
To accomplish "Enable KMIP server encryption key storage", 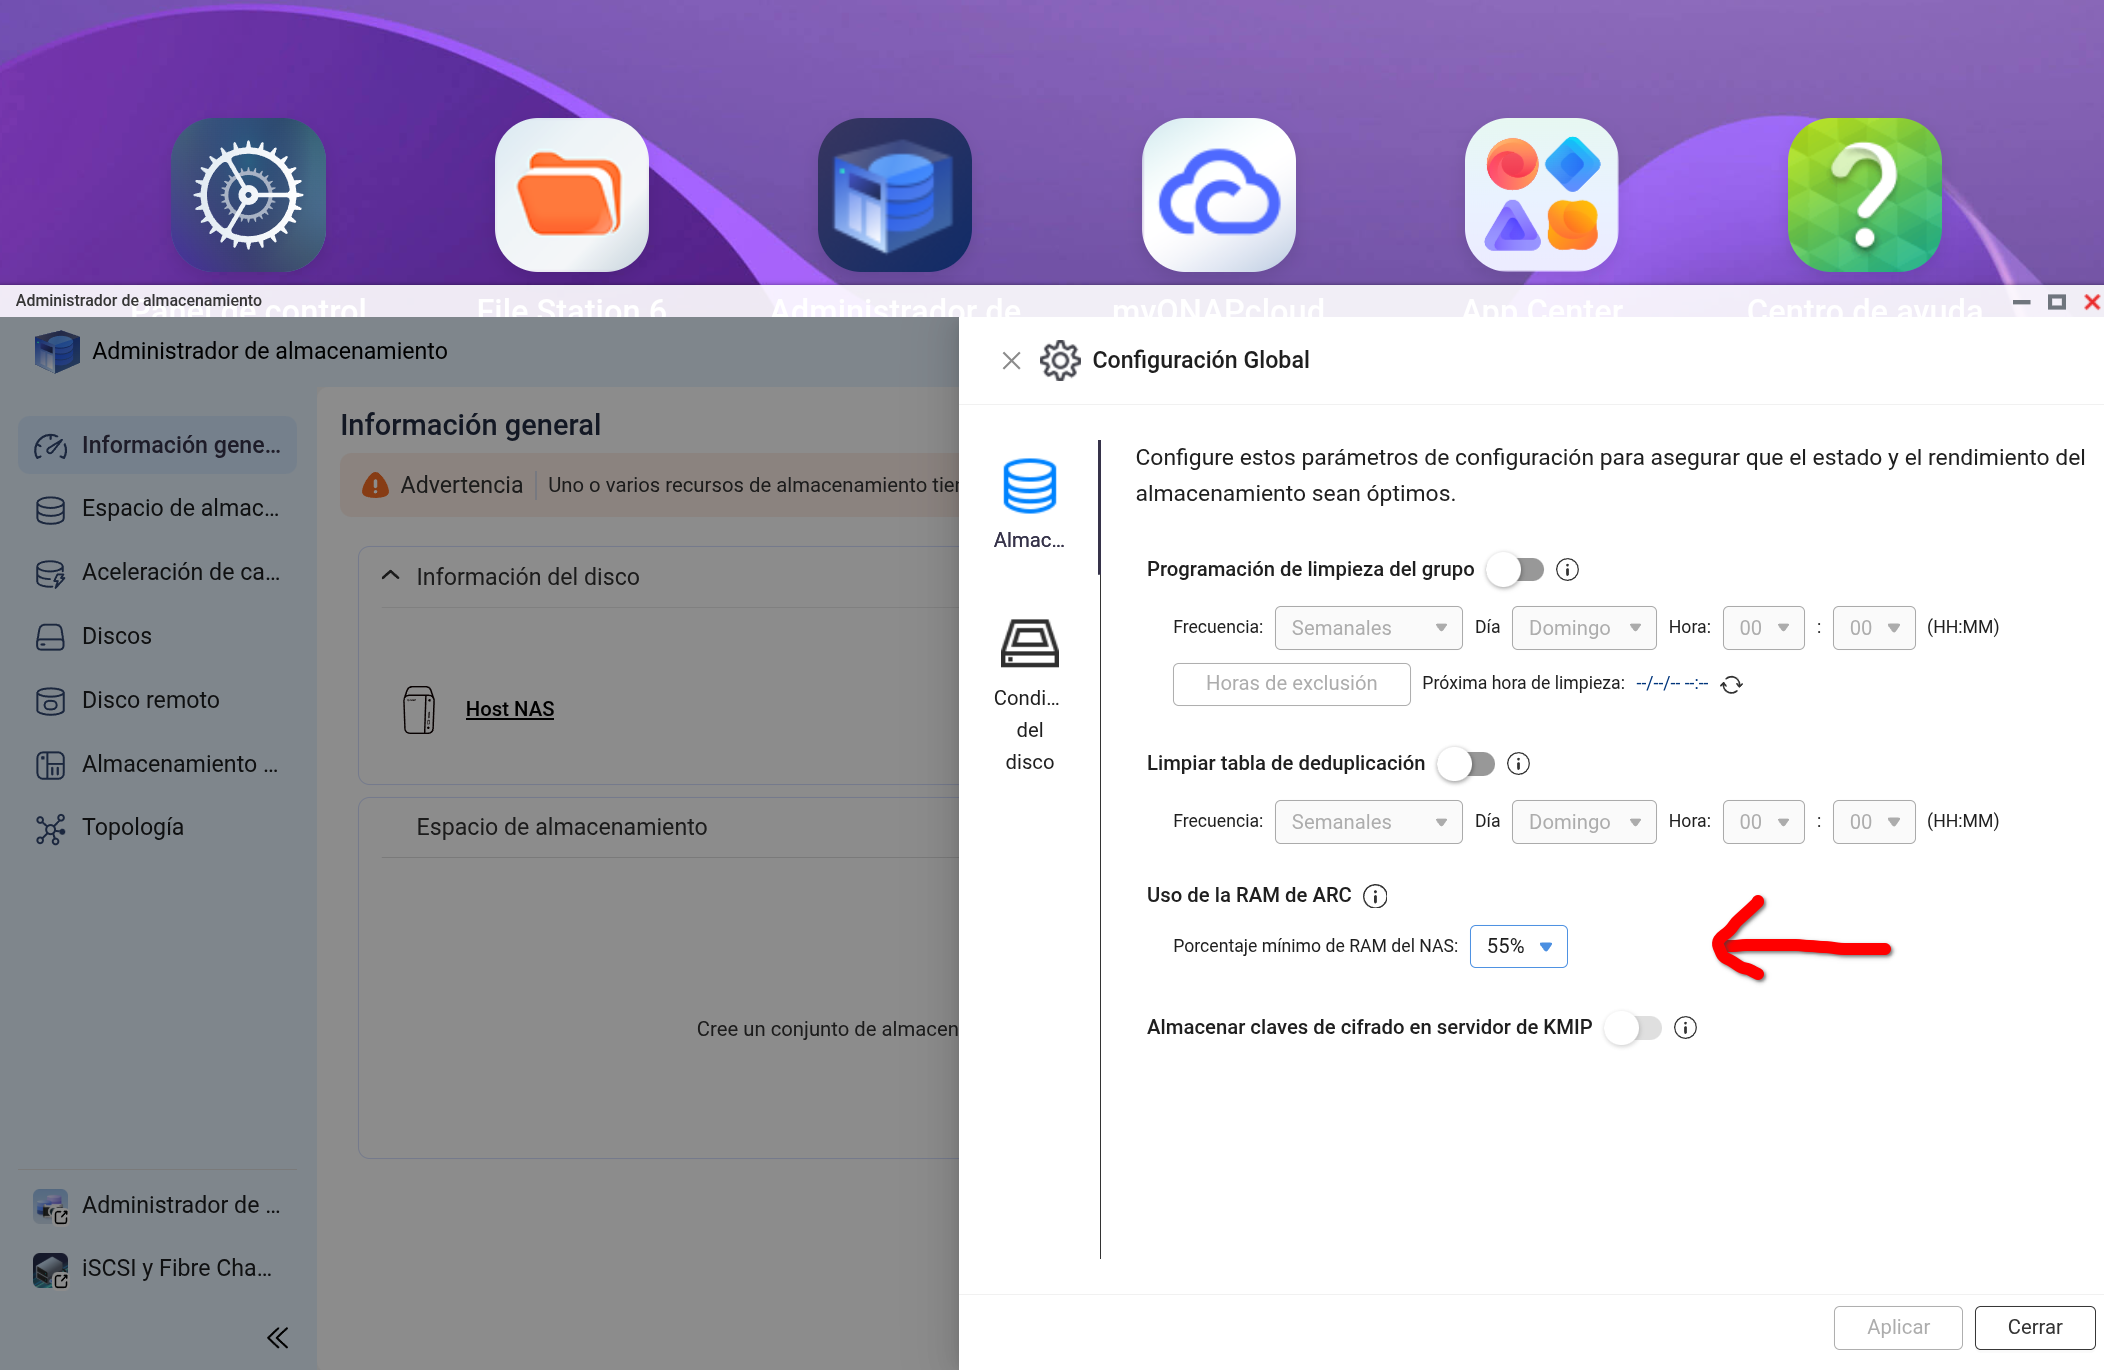I will tap(1632, 1028).
